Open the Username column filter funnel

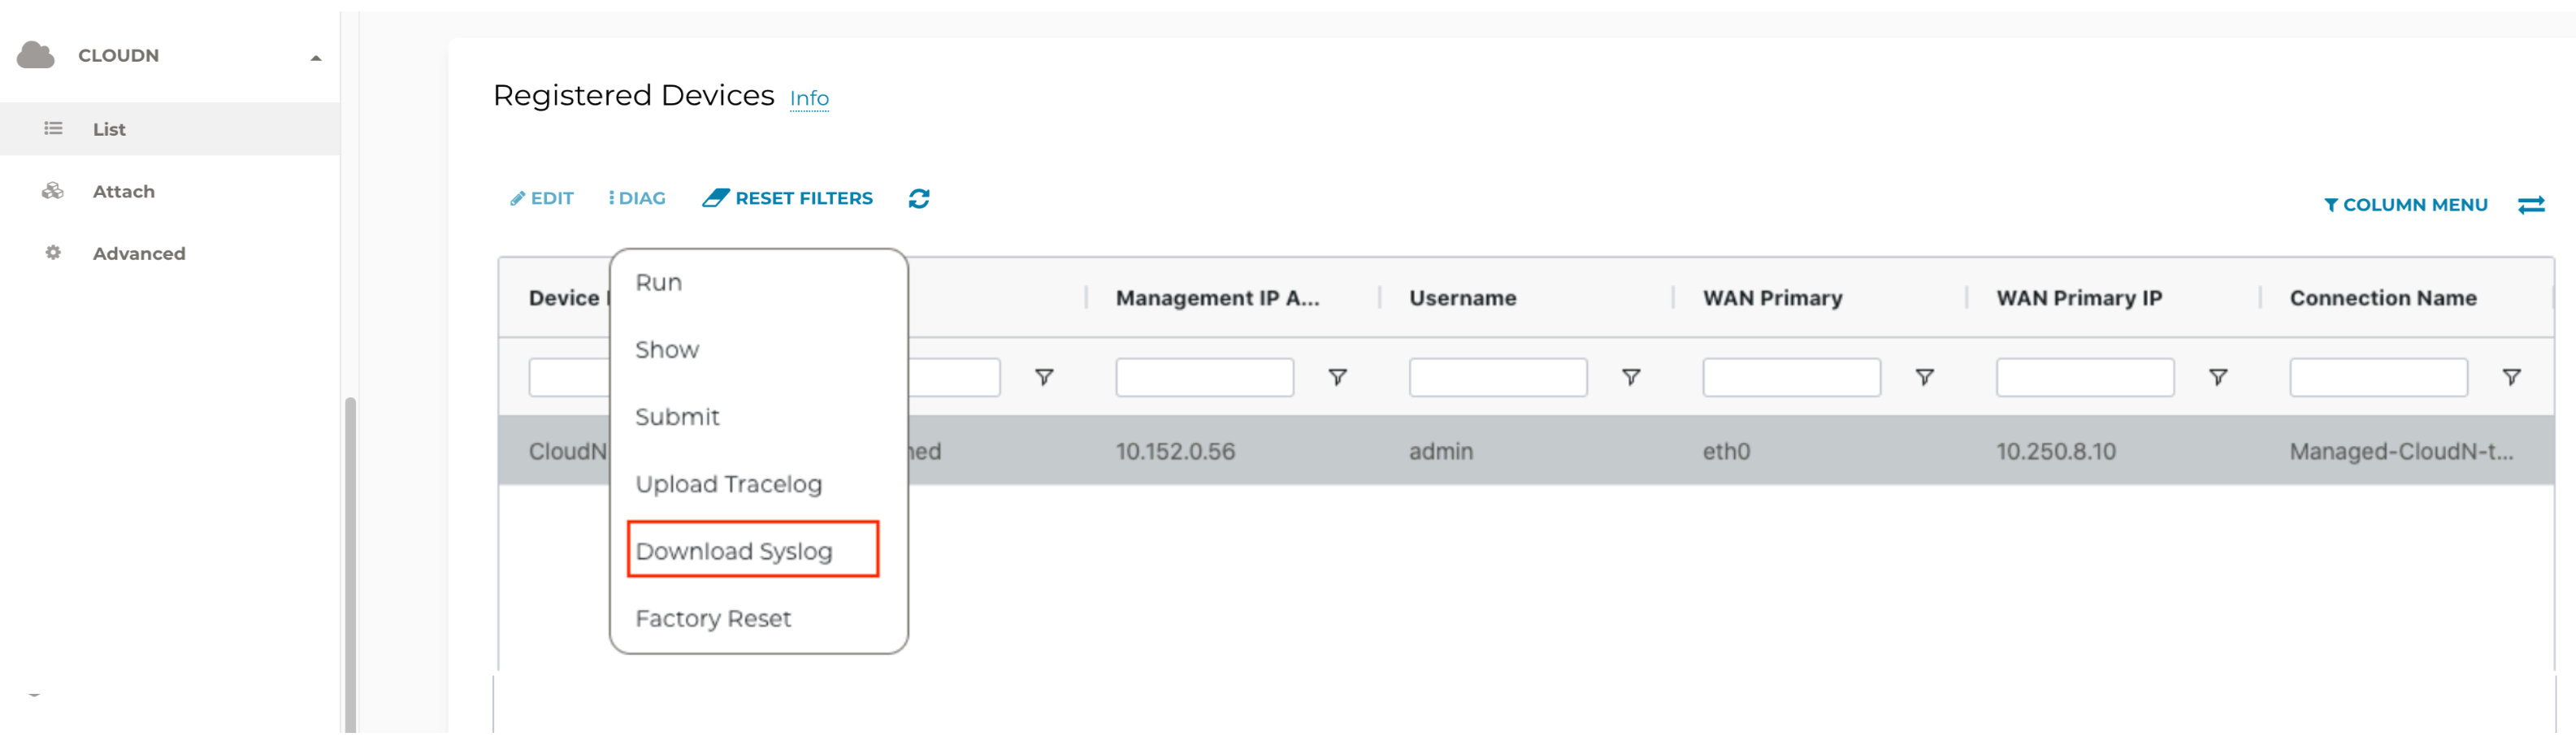click(1632, 377)
